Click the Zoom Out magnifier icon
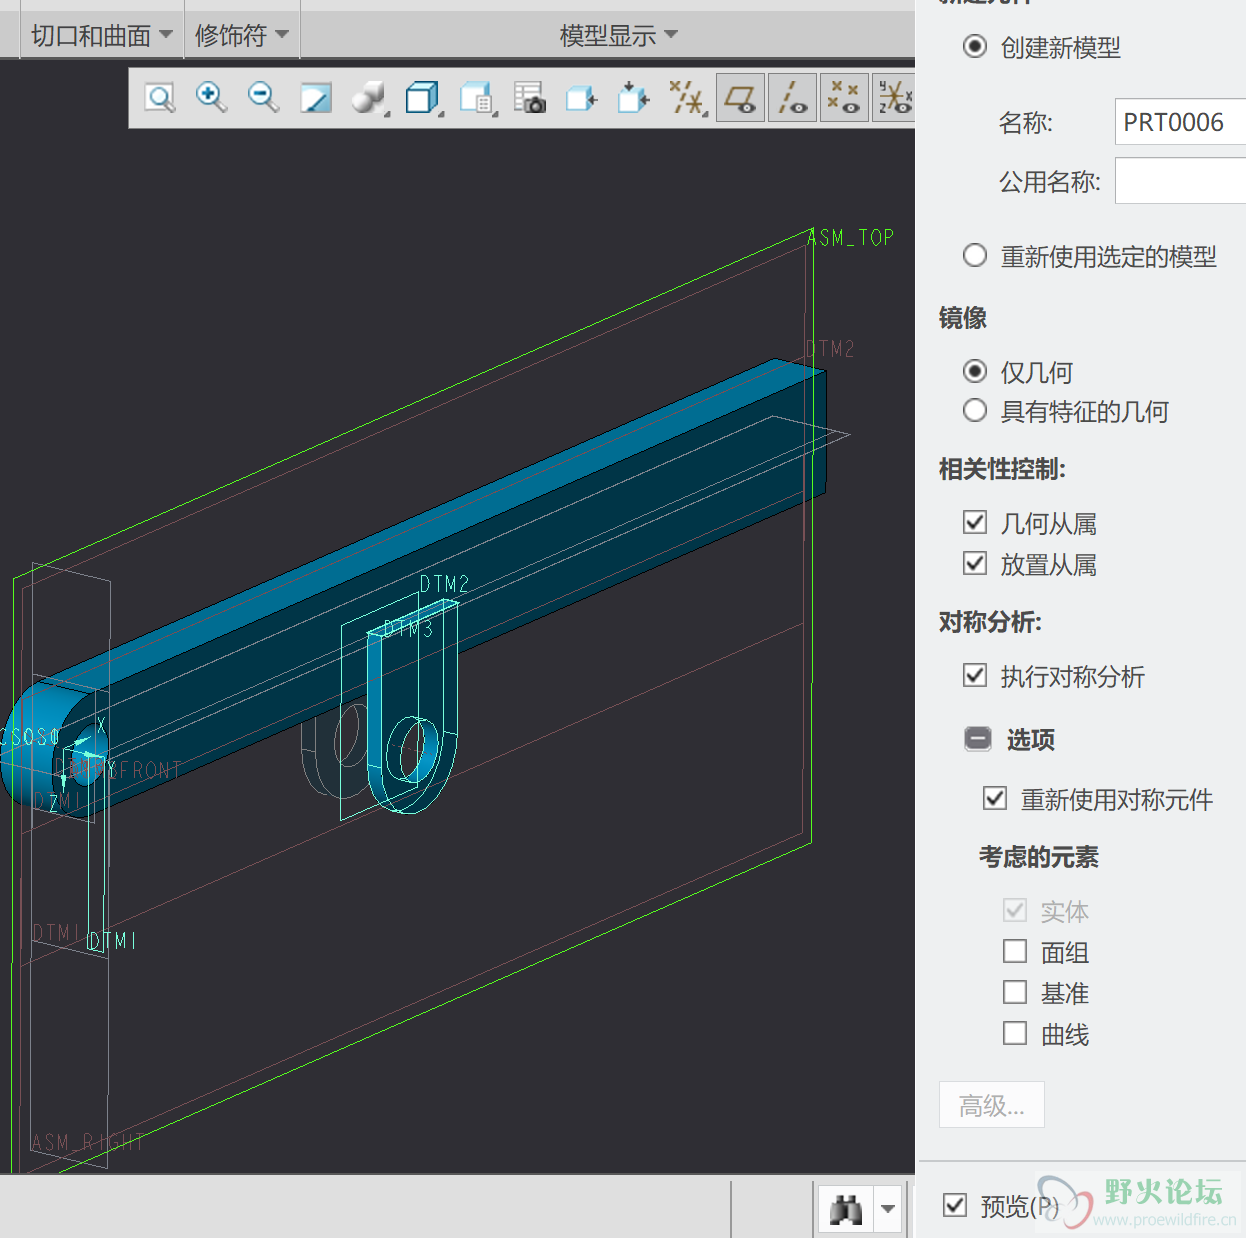 click(x=263, y=98)
